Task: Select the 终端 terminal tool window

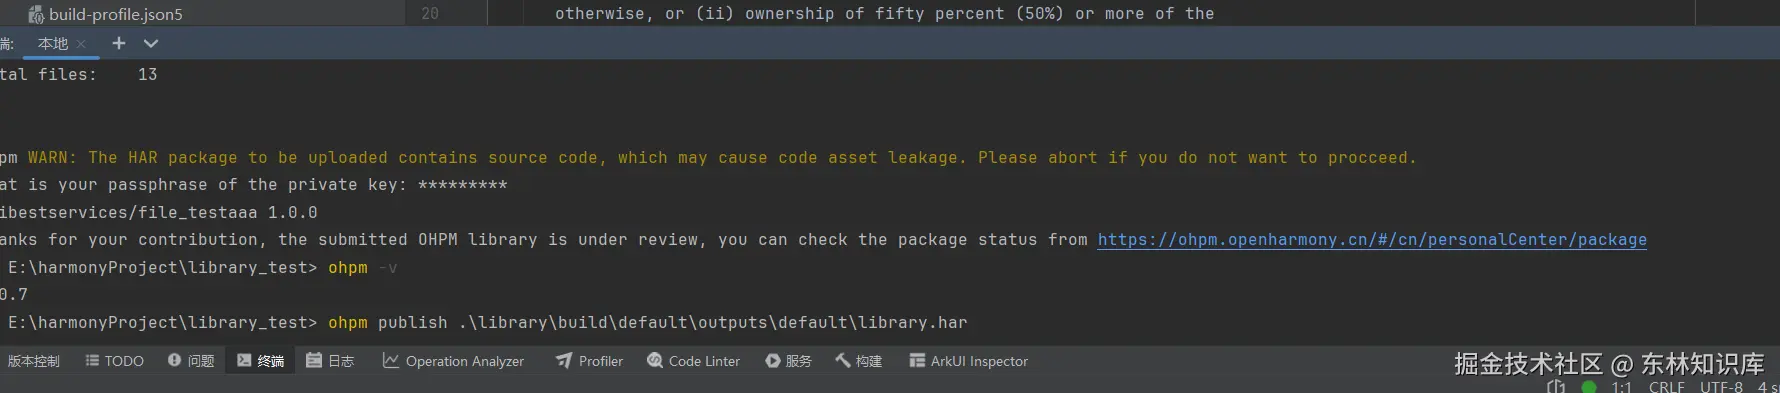Action: (261, 361)
